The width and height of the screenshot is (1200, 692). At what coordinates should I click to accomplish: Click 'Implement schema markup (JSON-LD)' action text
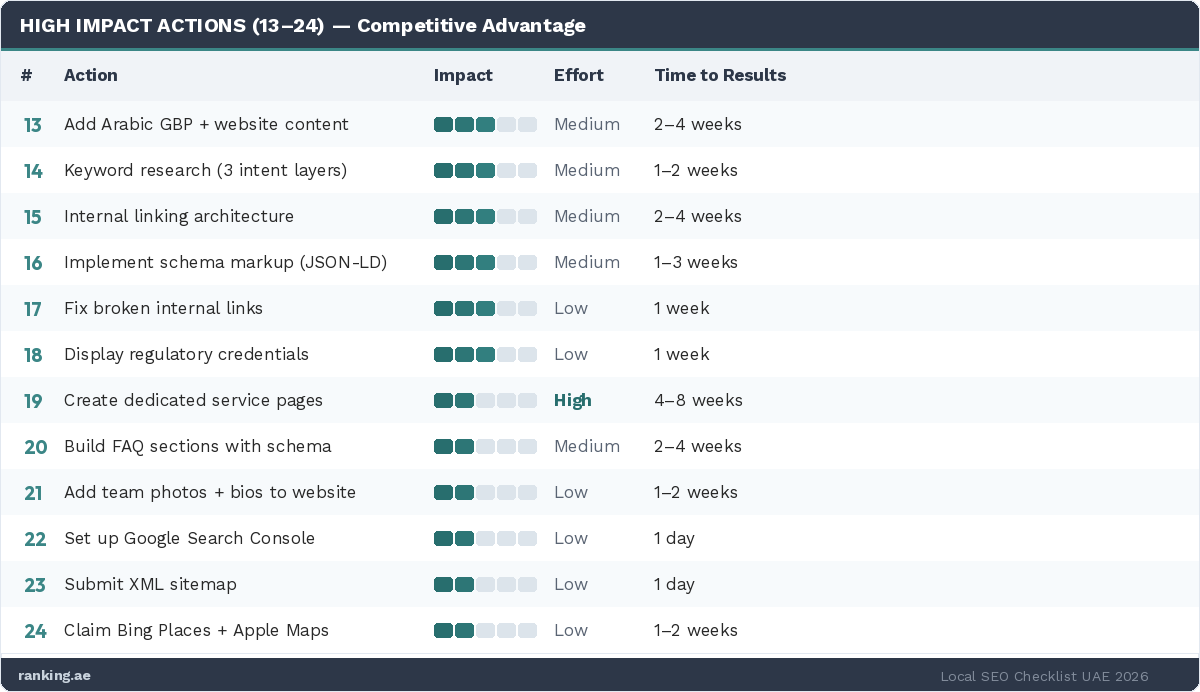(x=225, y=263)
